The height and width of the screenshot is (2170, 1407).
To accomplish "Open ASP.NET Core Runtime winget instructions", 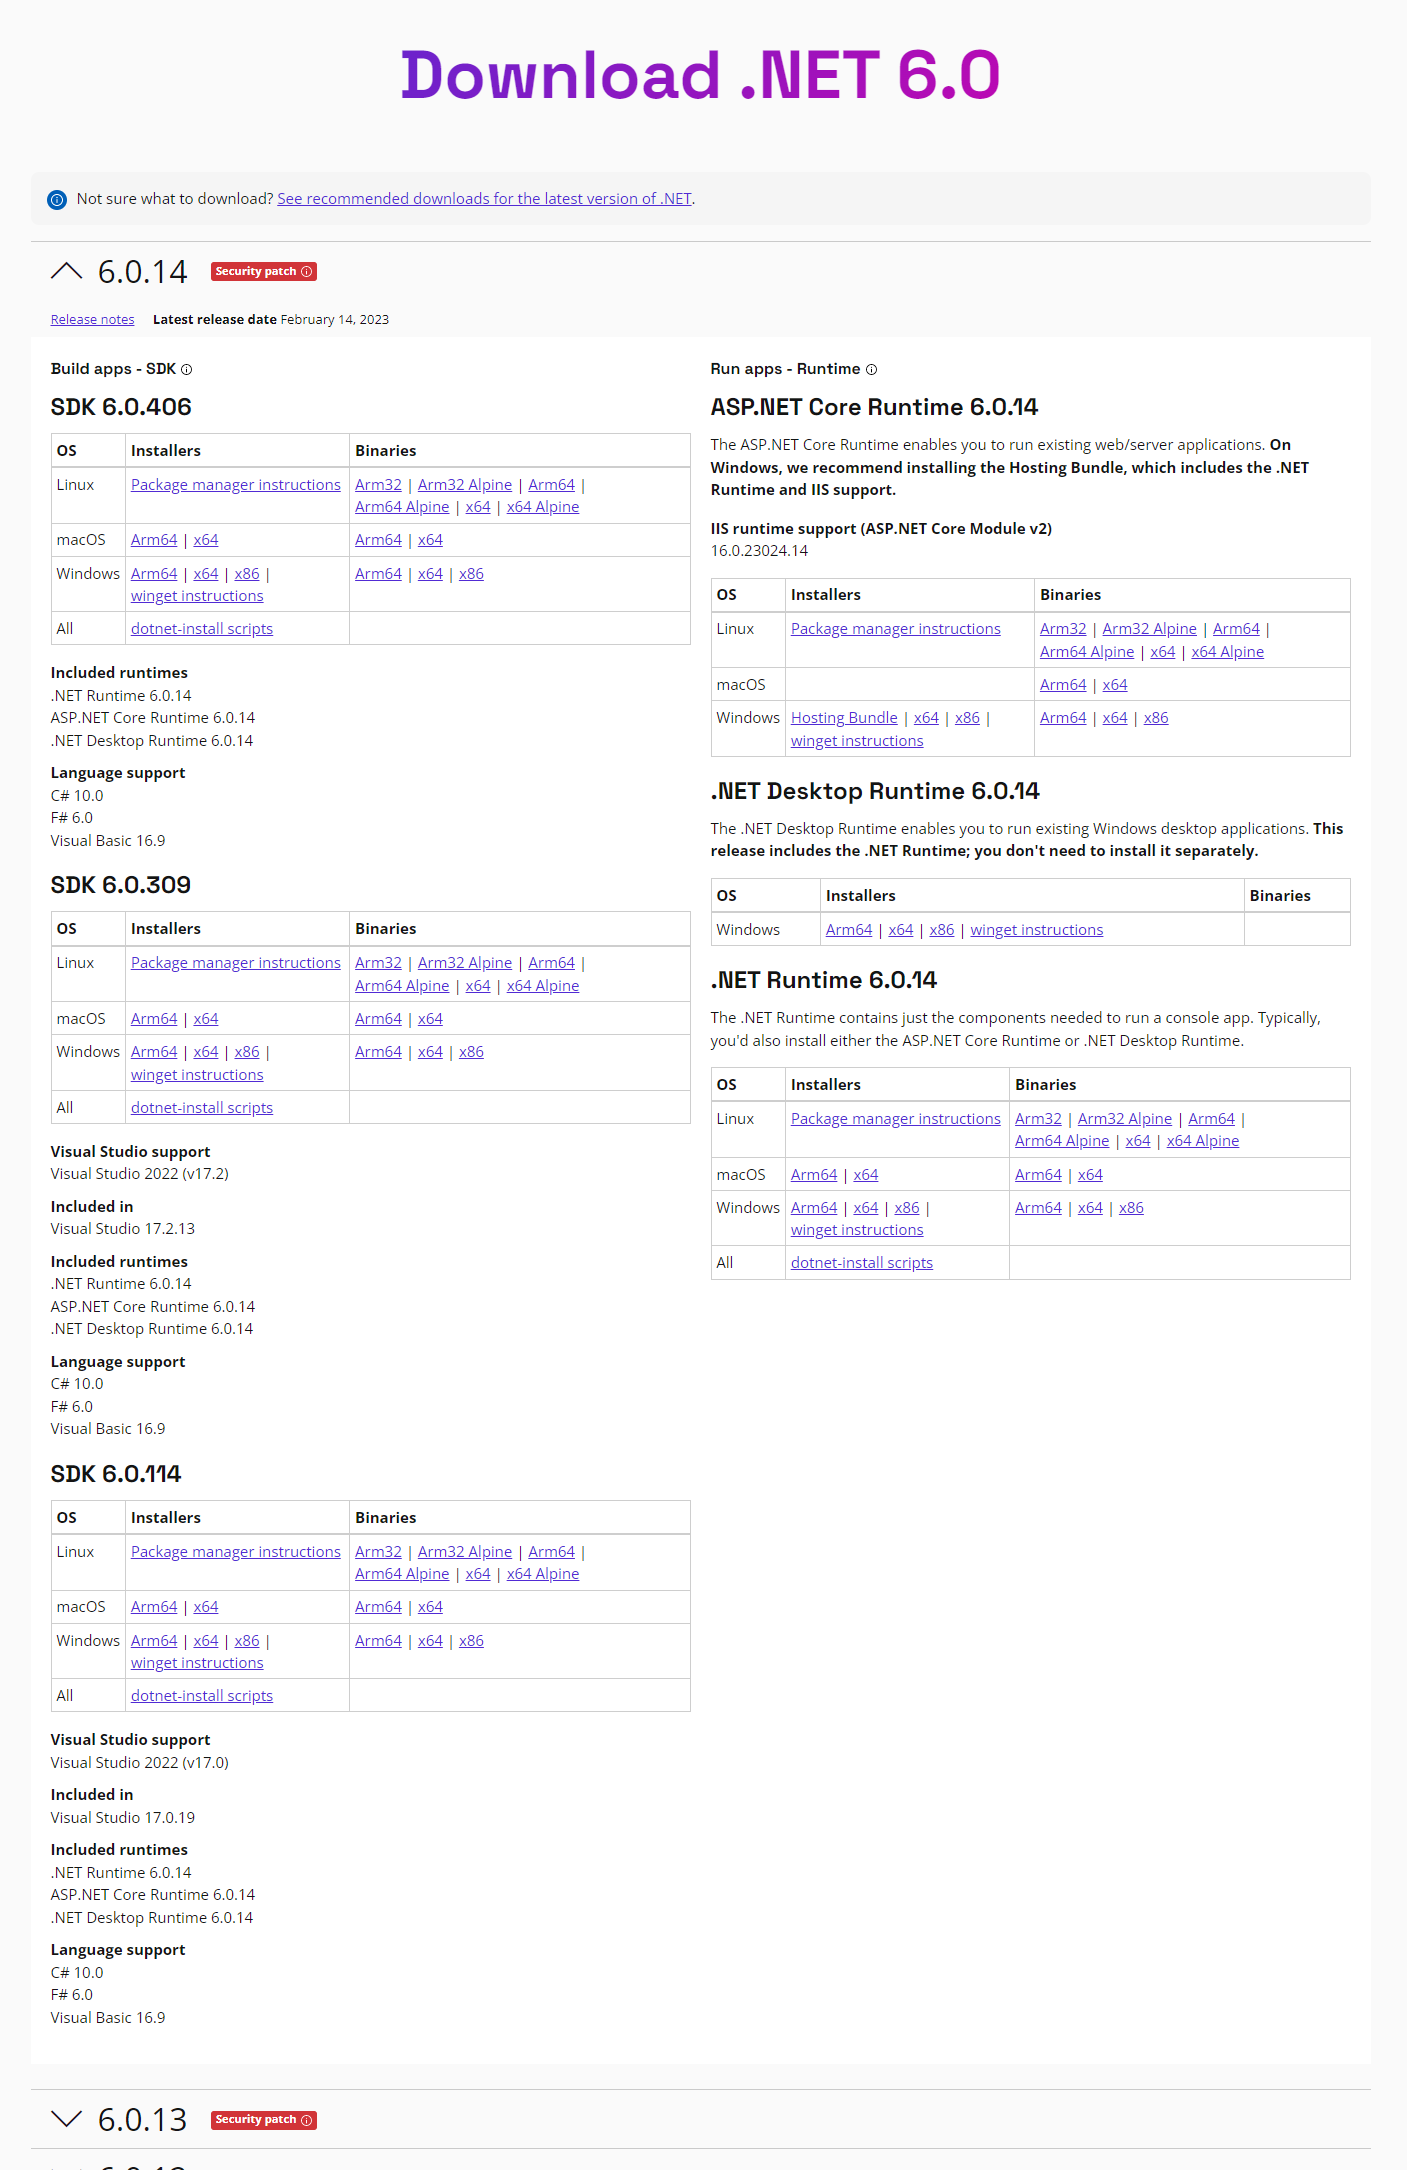I will pos(857,740).
